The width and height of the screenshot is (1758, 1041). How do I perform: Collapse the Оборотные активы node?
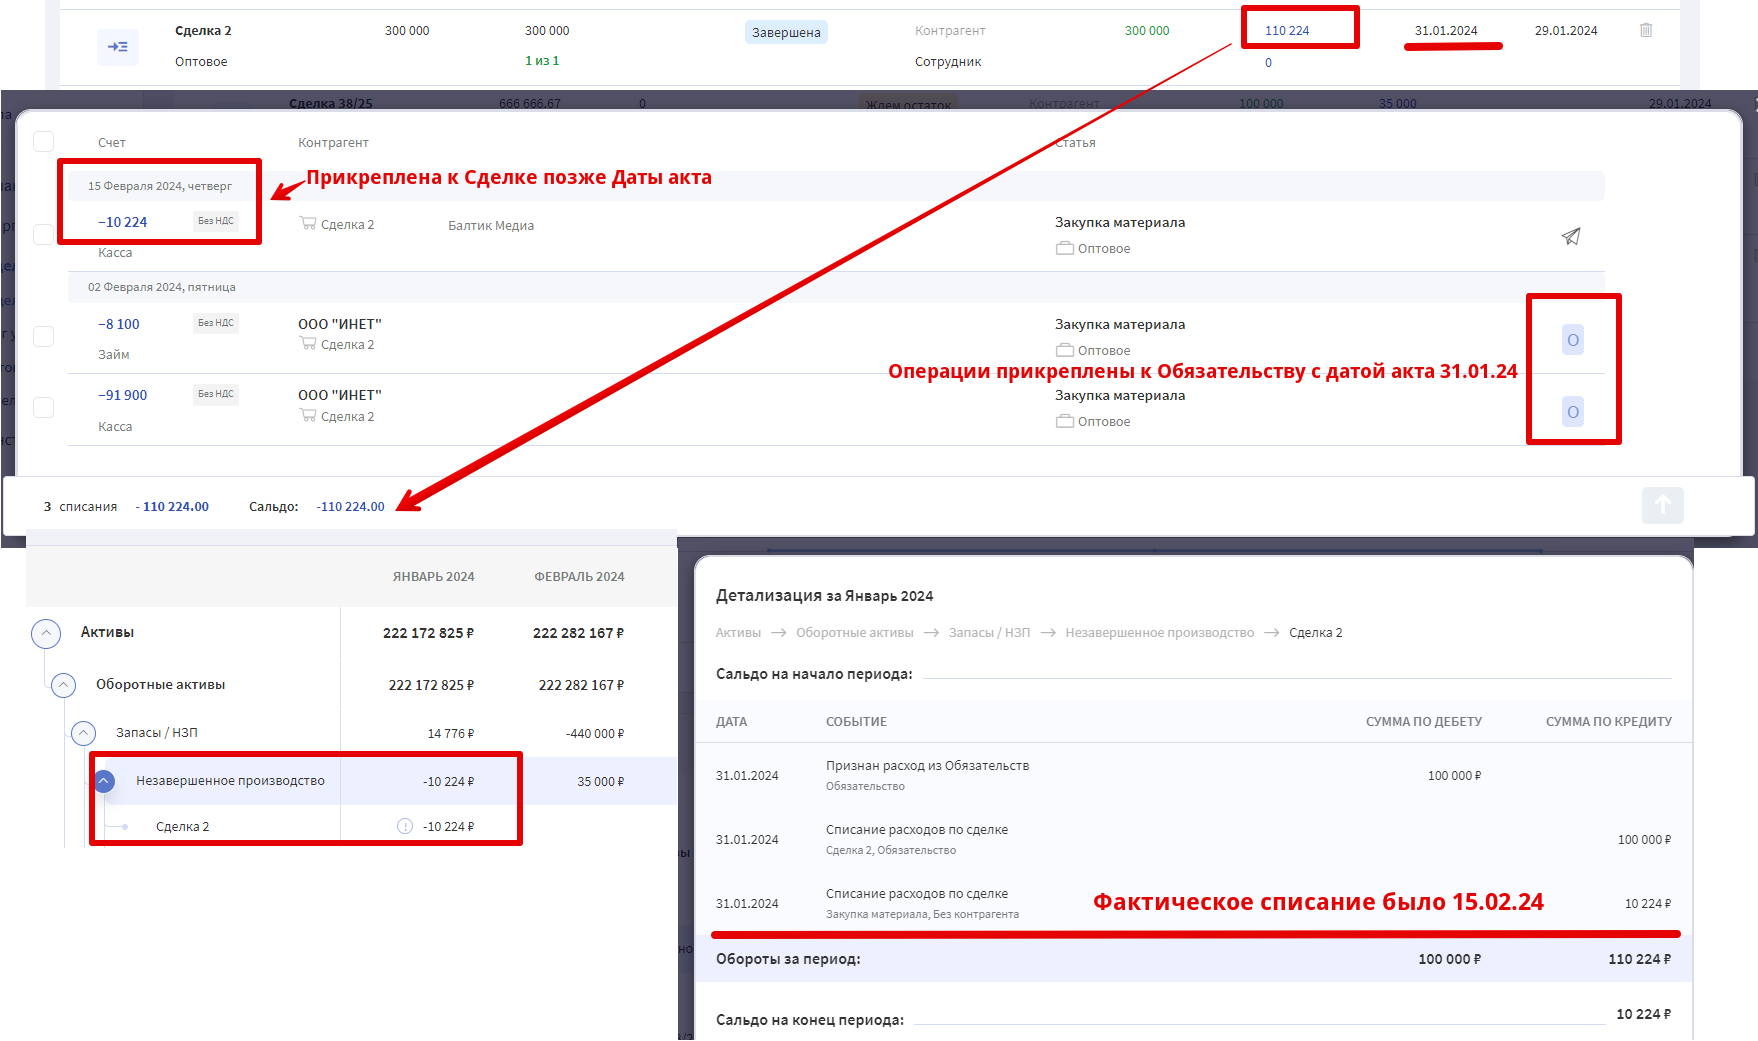tap(63, 685)
